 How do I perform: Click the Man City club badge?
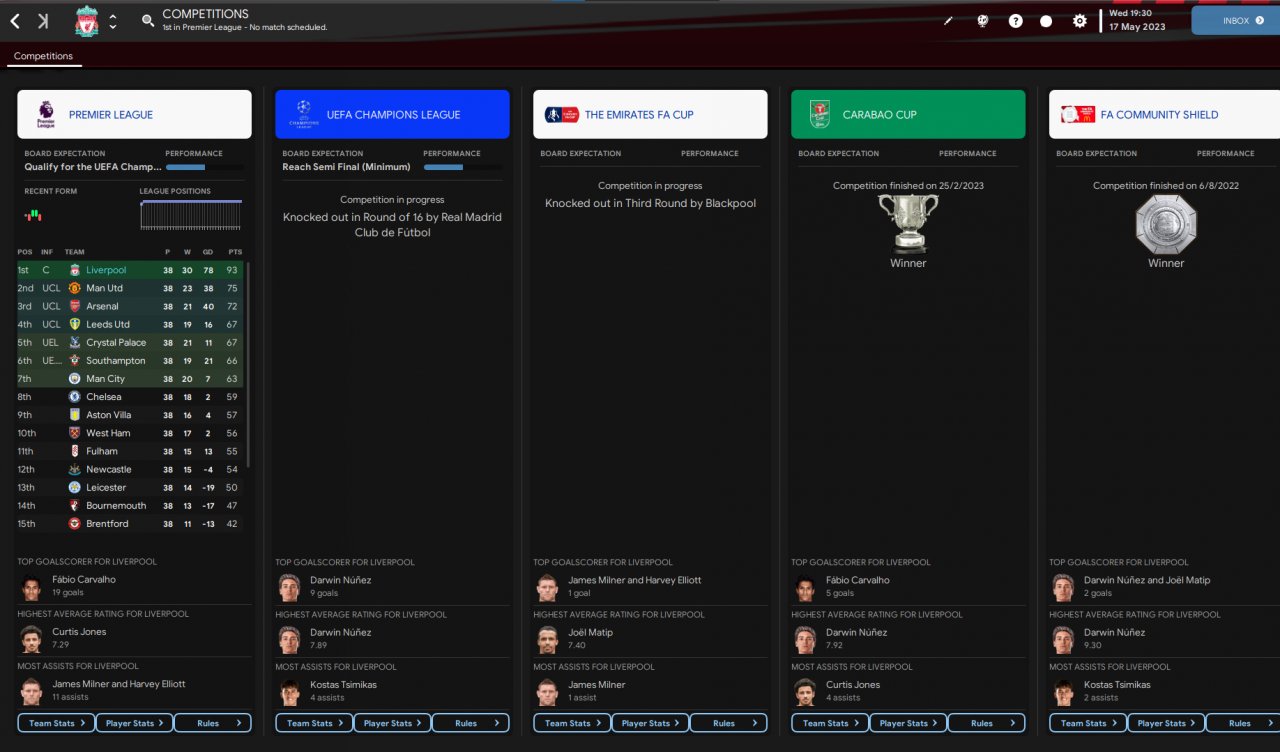74,379
